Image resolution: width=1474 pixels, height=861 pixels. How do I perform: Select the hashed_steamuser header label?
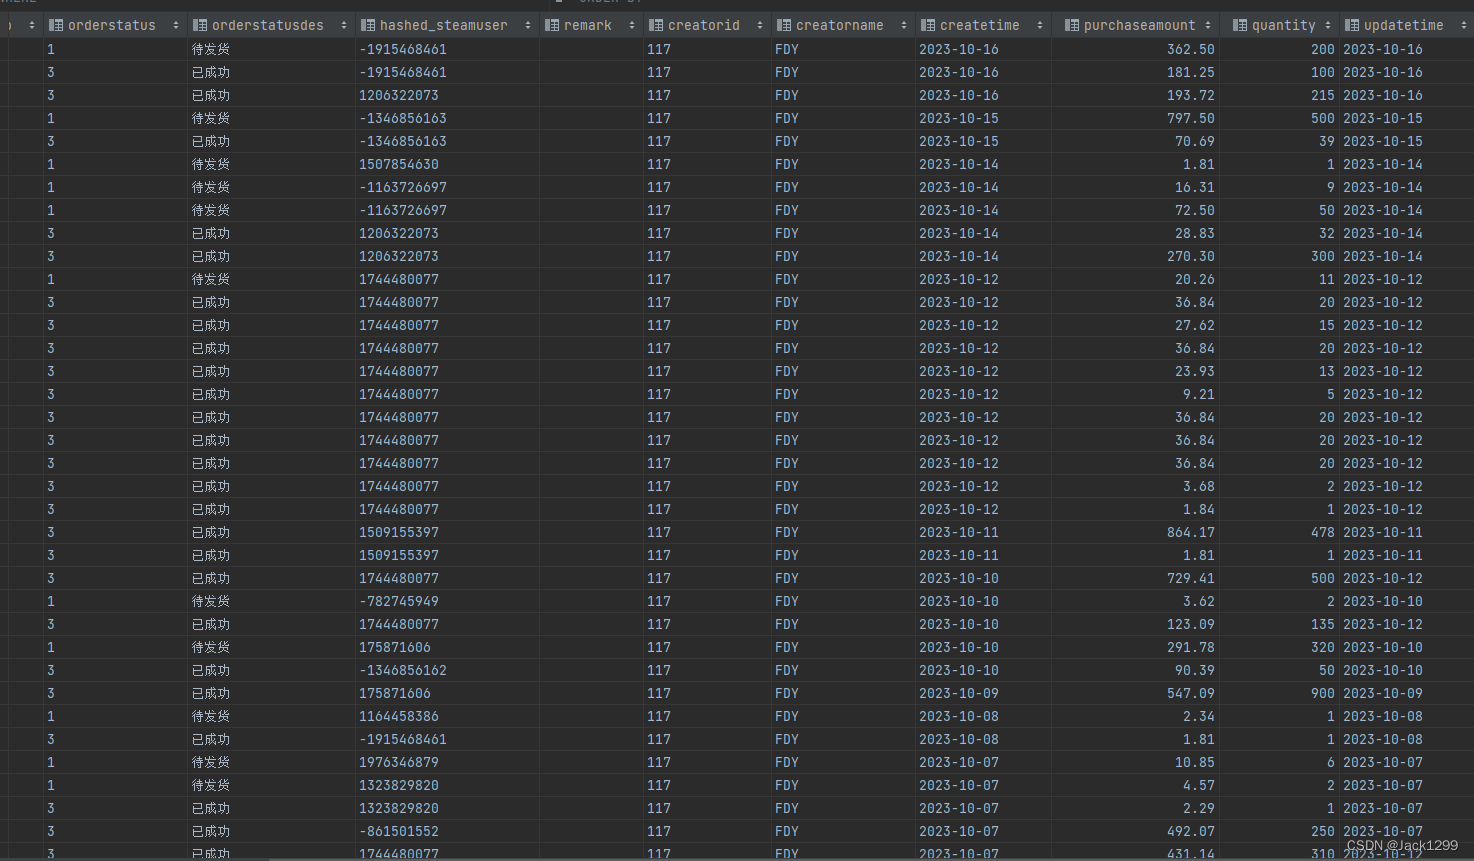(444, 25)
